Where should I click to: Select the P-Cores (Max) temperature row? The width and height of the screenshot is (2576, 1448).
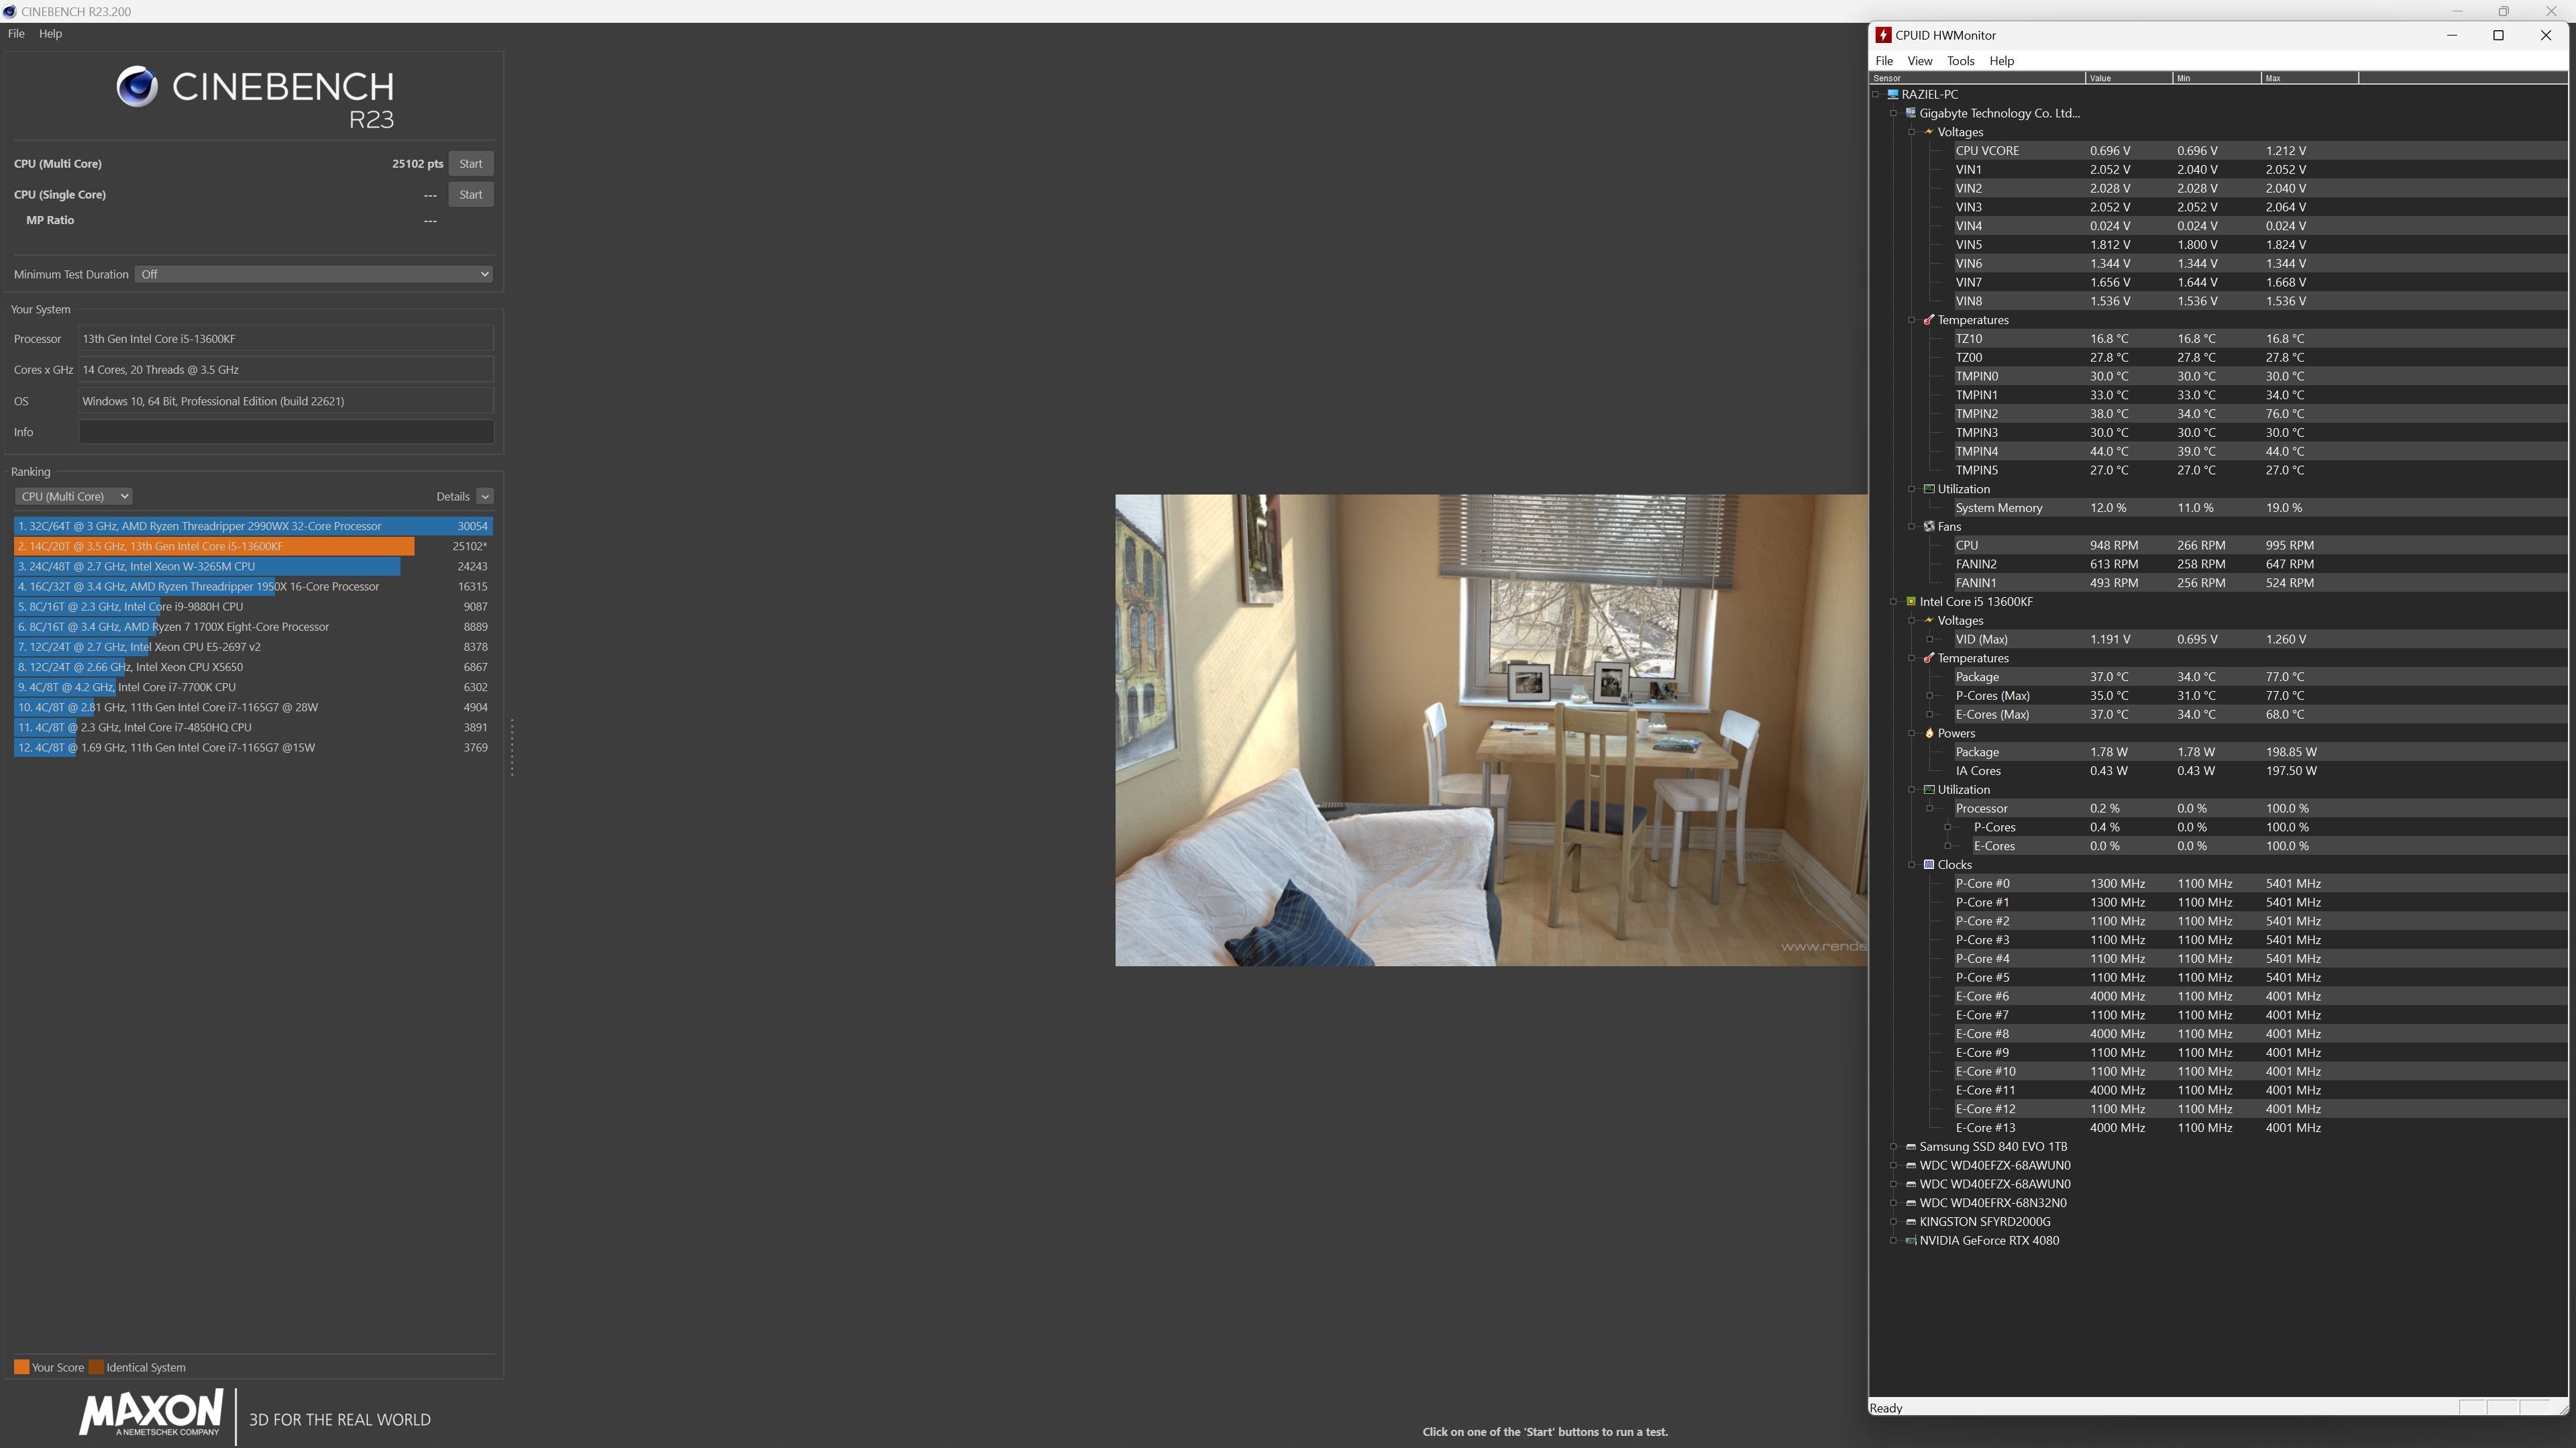pyautogui.click(x=2260, y=696)
